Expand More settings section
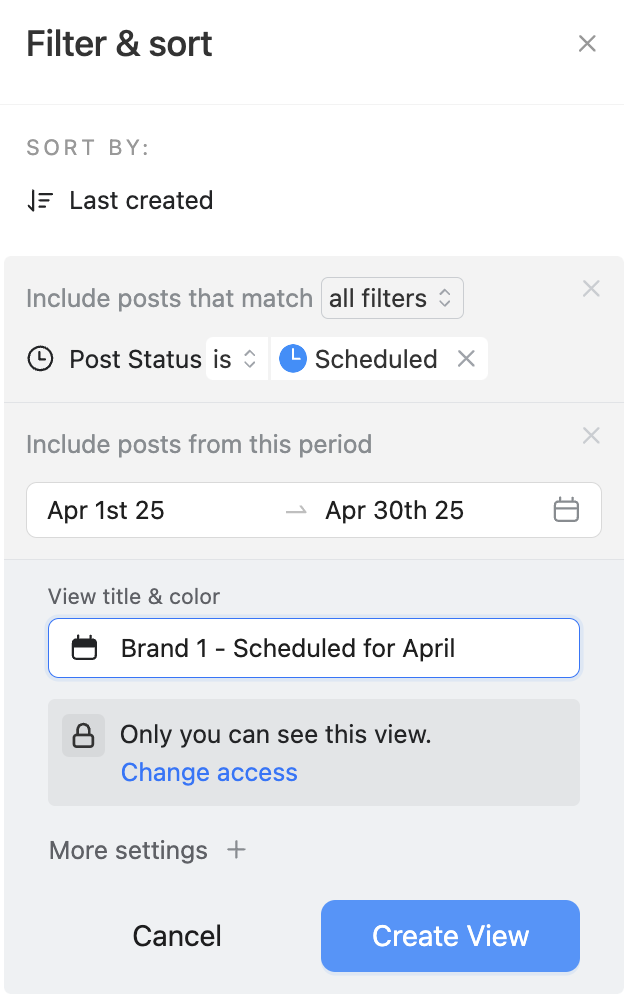This screenshot has width=624, height=1004. point(129,850)
